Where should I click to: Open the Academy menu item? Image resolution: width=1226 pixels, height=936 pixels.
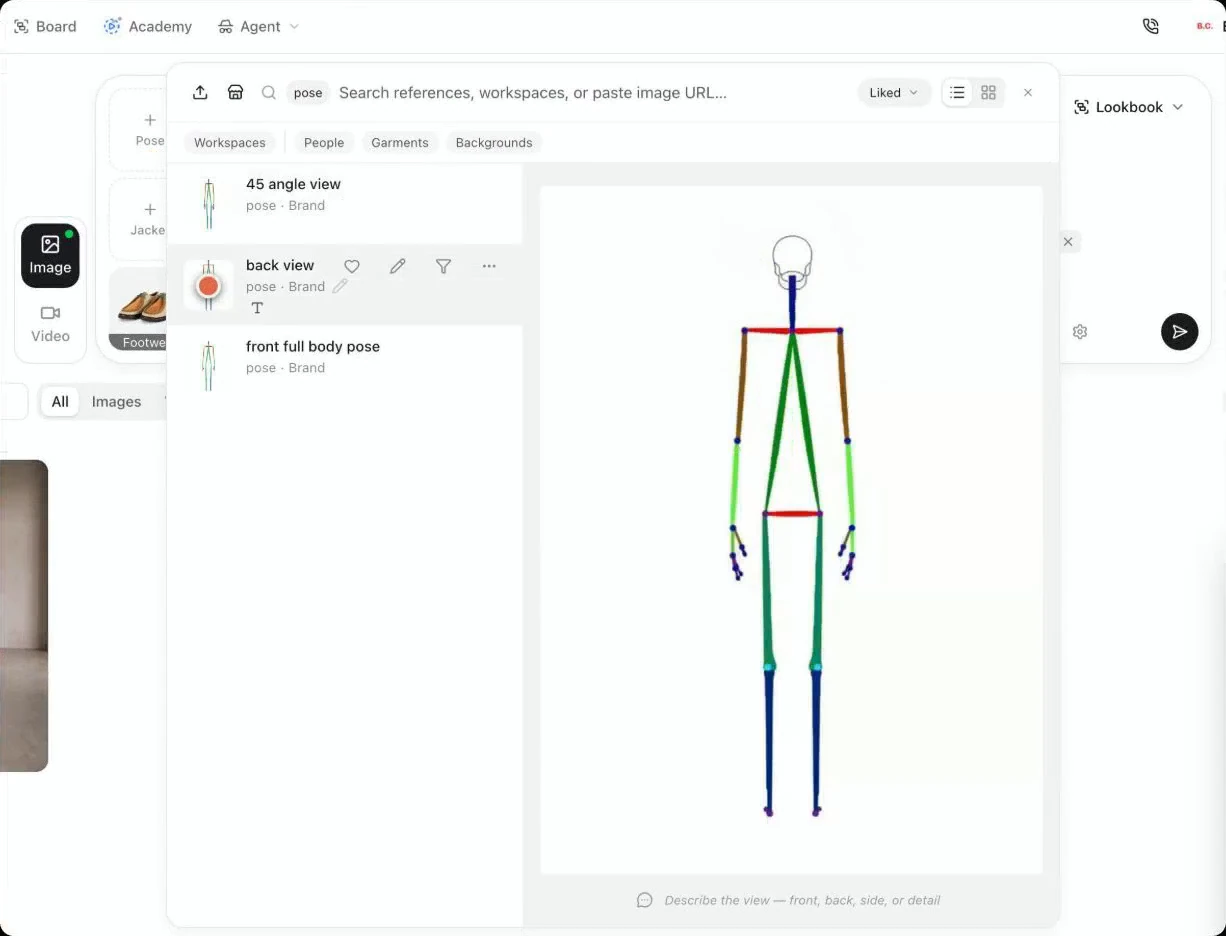click(148, 26)
